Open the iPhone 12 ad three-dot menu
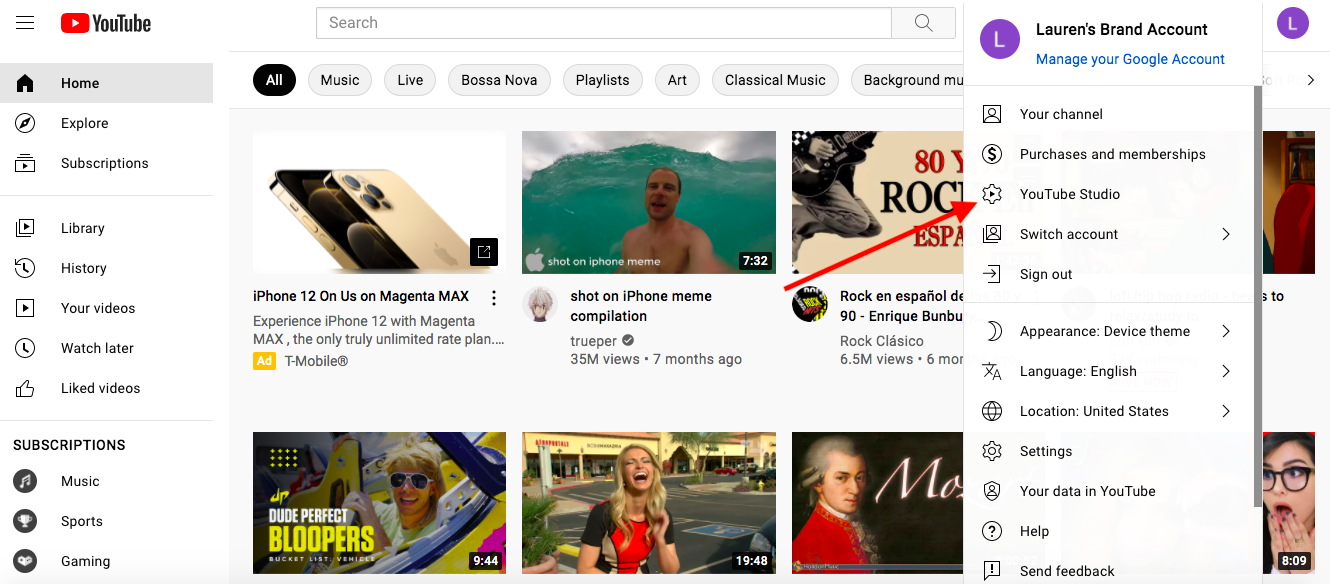Viewport: 1330px width, 584px height. coord(493,298)
